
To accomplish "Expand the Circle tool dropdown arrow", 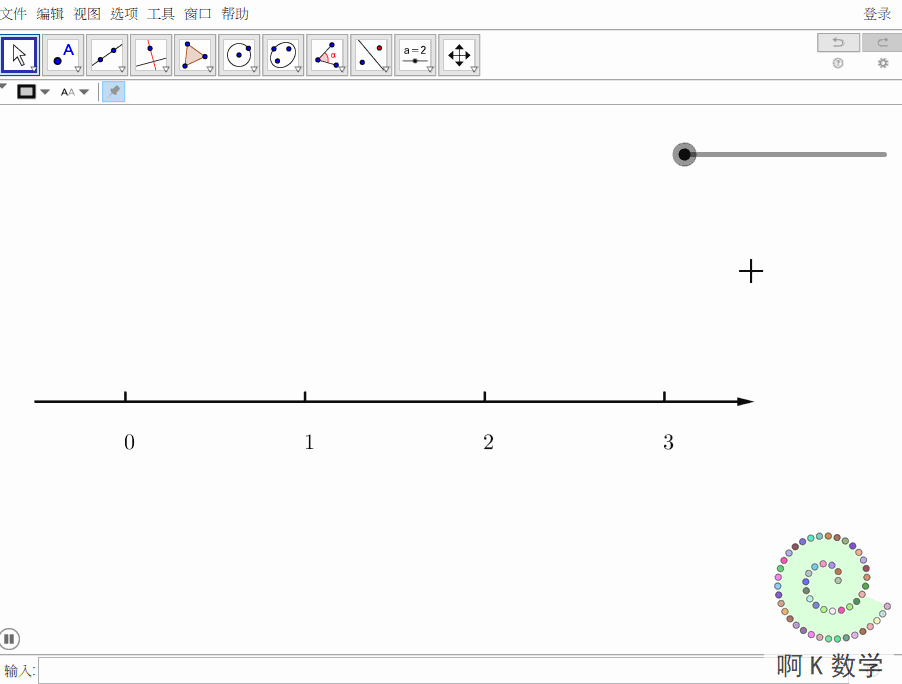I will [x=254, y=69].
